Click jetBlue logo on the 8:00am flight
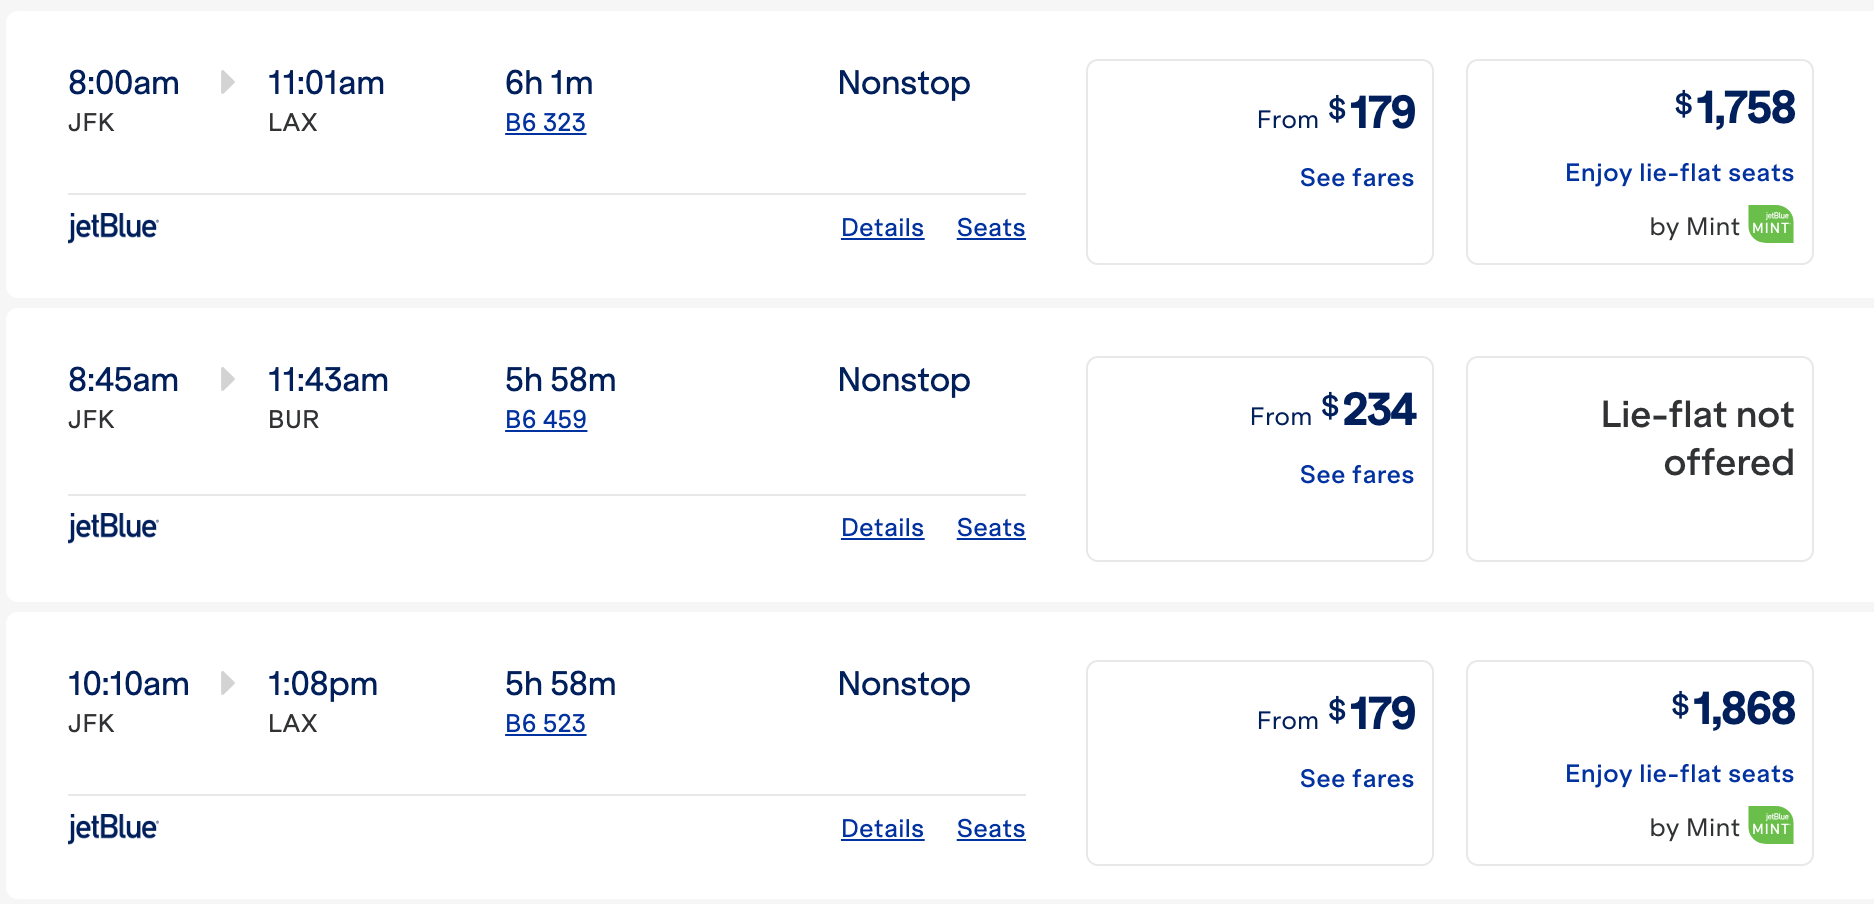This screenshot has width=1874, height=904. [112, 226]
